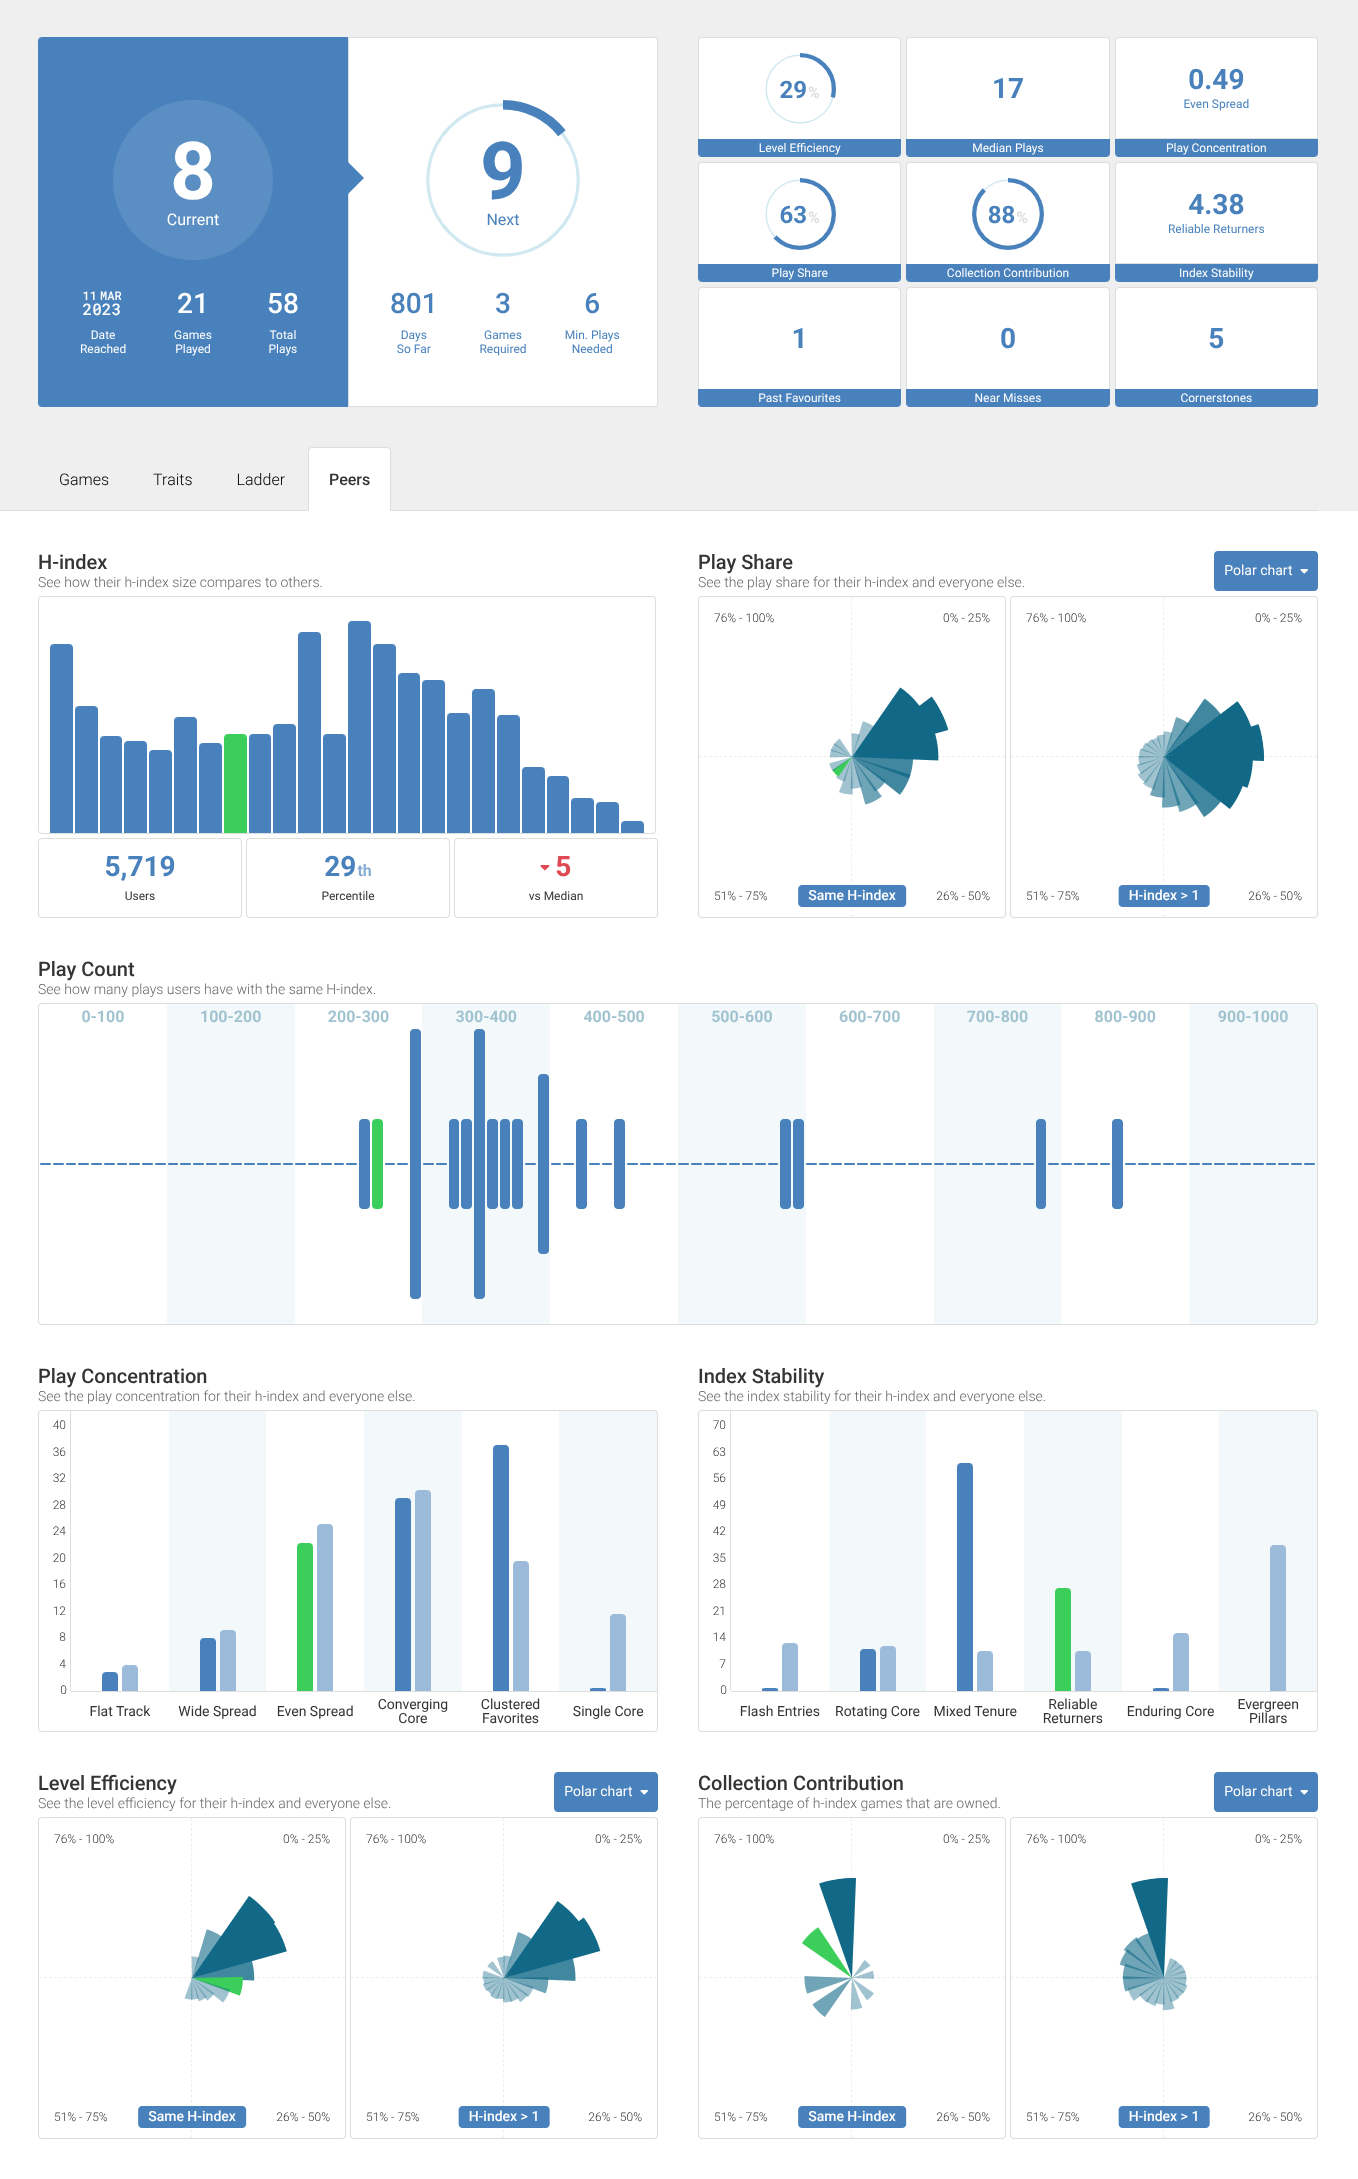Open Level Efficiency Polar chart dropdown
1358x2179 pixels.
click(605, 1792)
